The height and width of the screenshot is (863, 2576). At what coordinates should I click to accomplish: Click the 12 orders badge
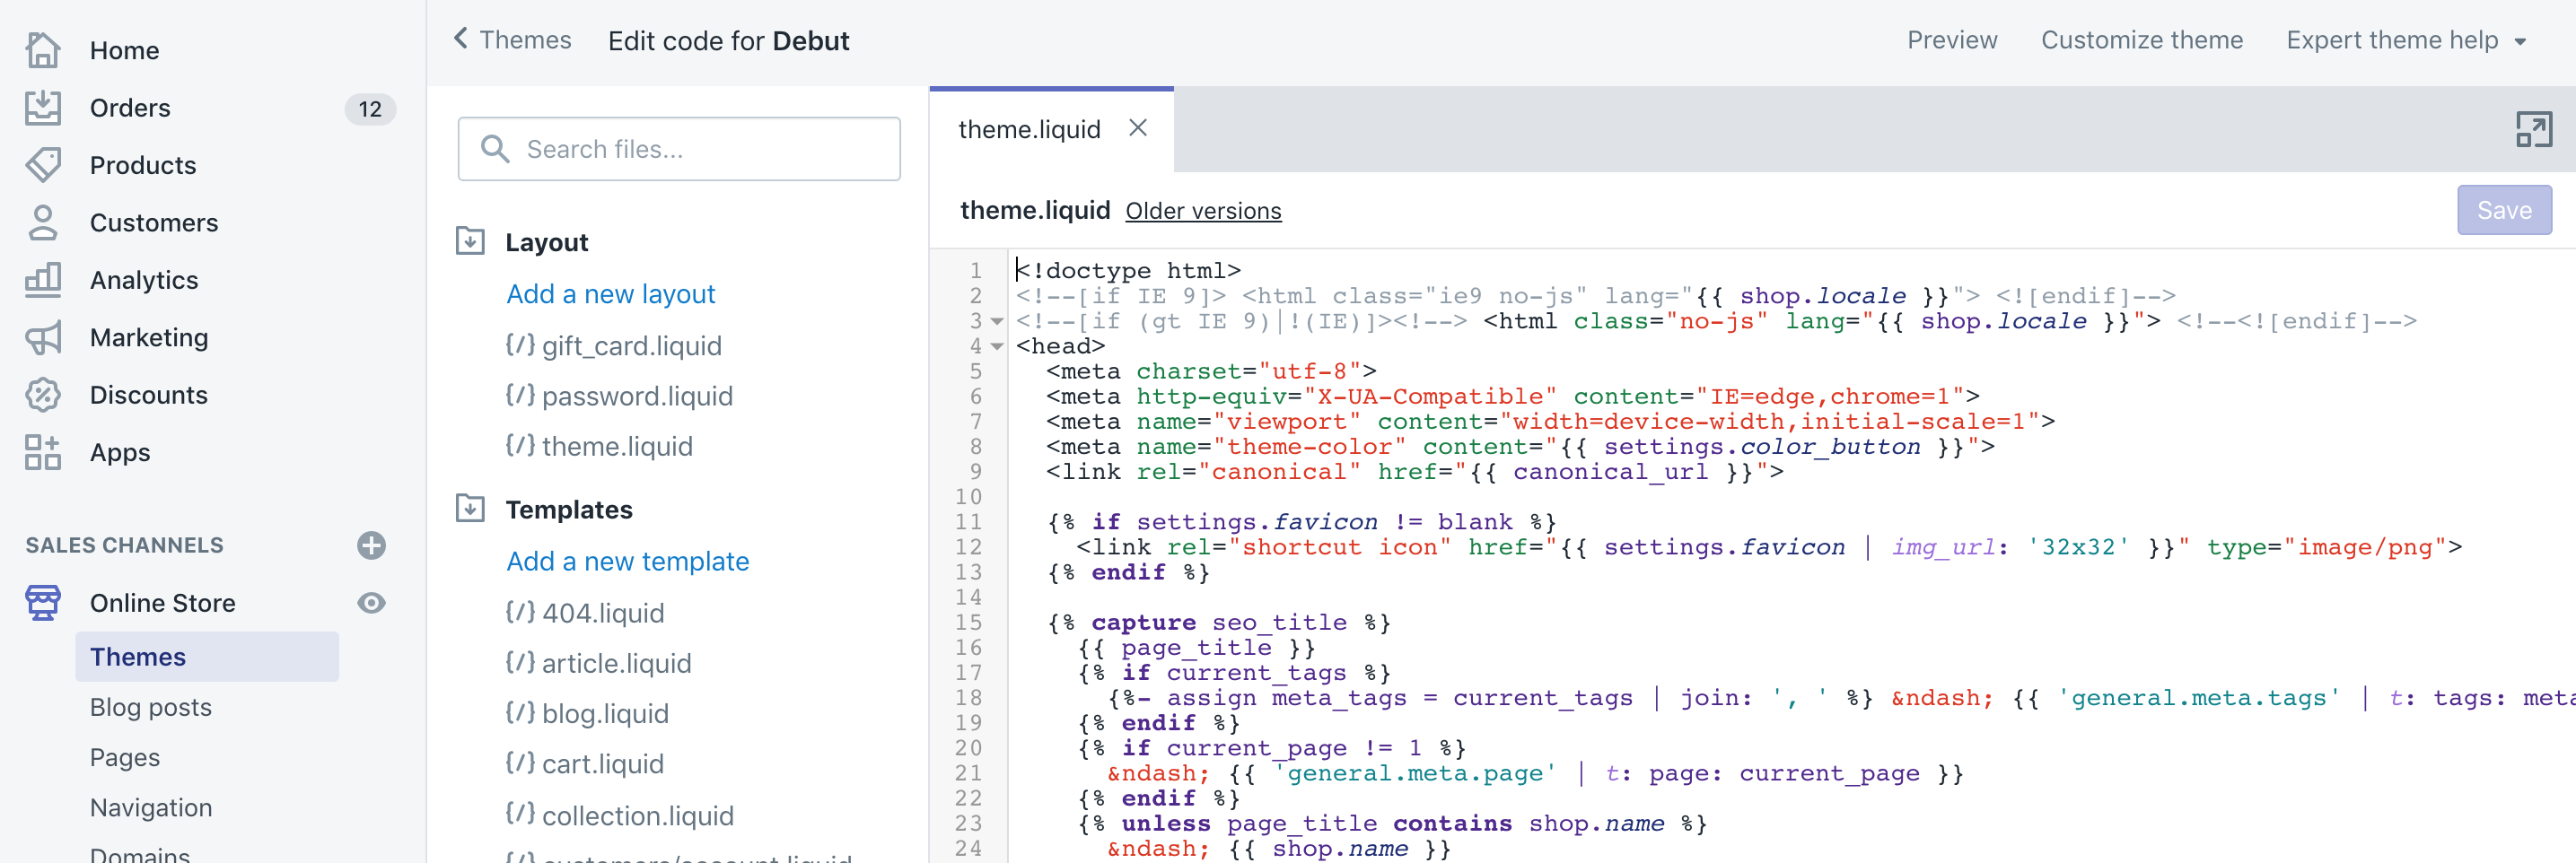[370, 109]
